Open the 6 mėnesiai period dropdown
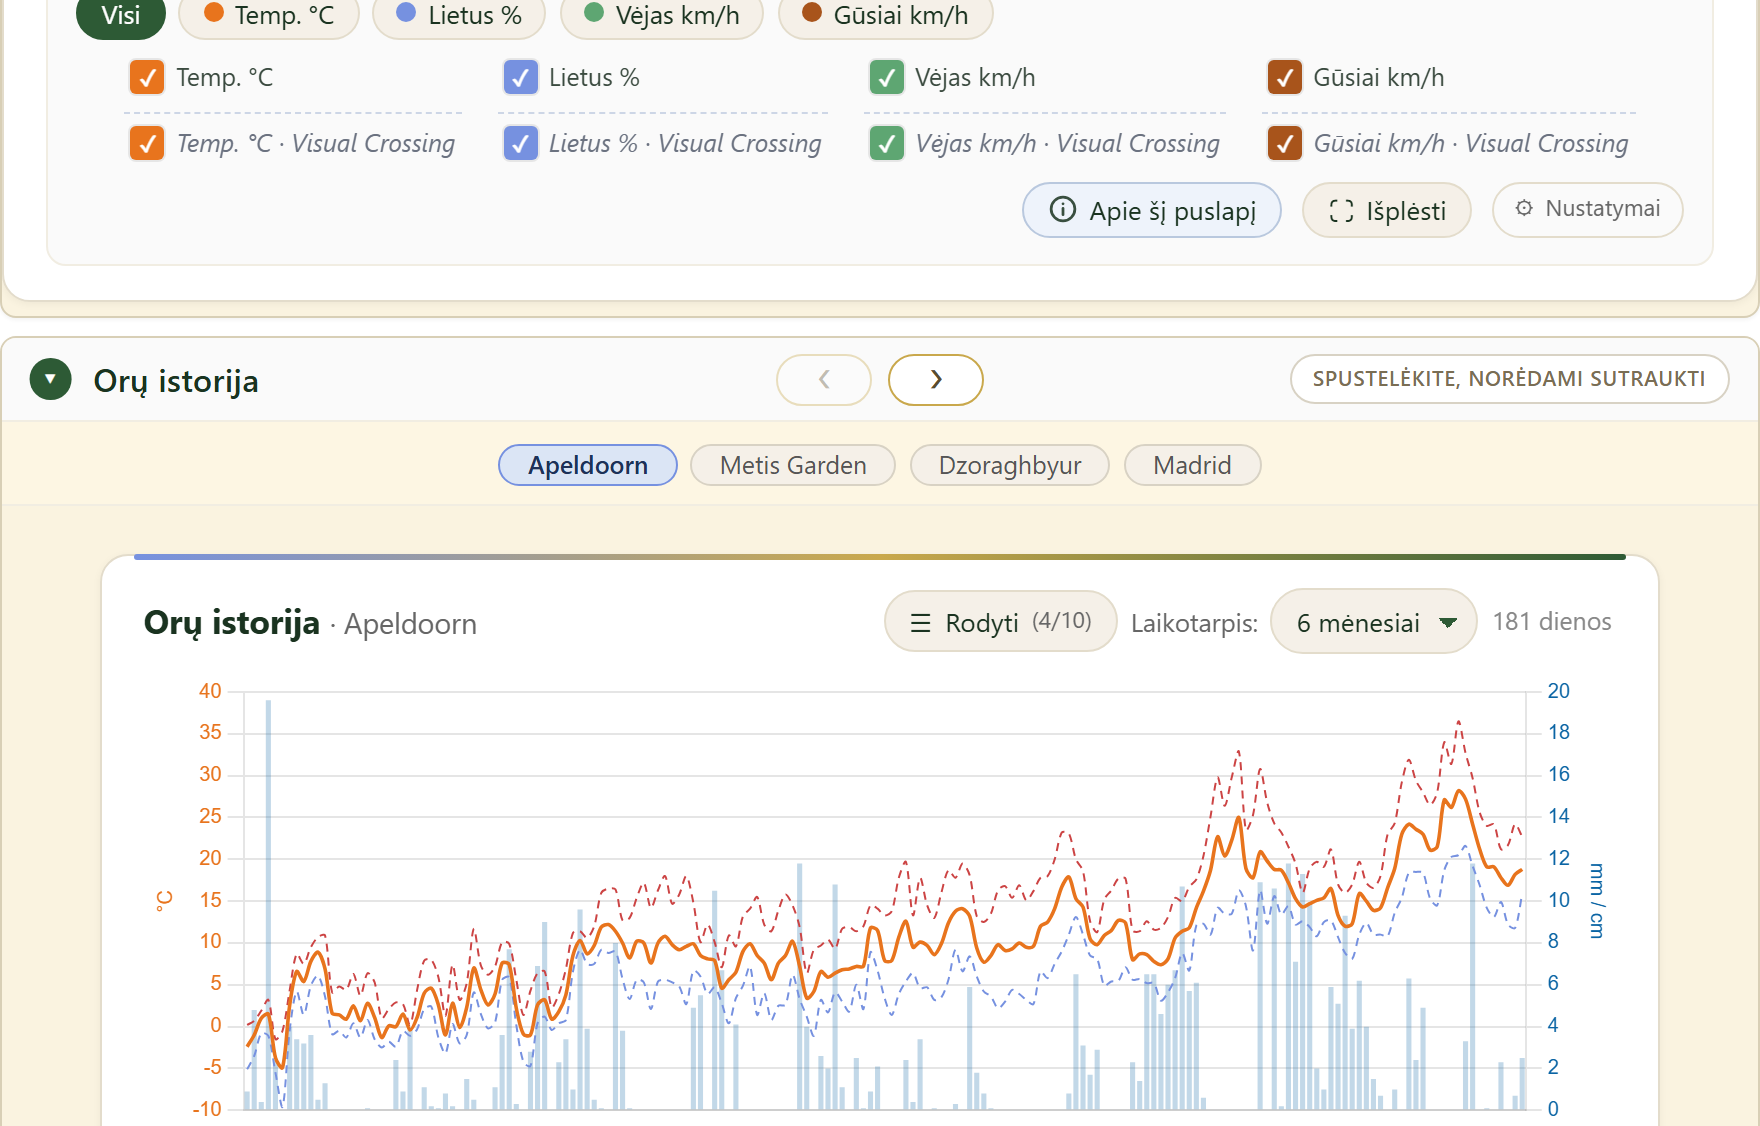The height and width of the screenshot is (1126, 1760). (x=1374, y=622)
